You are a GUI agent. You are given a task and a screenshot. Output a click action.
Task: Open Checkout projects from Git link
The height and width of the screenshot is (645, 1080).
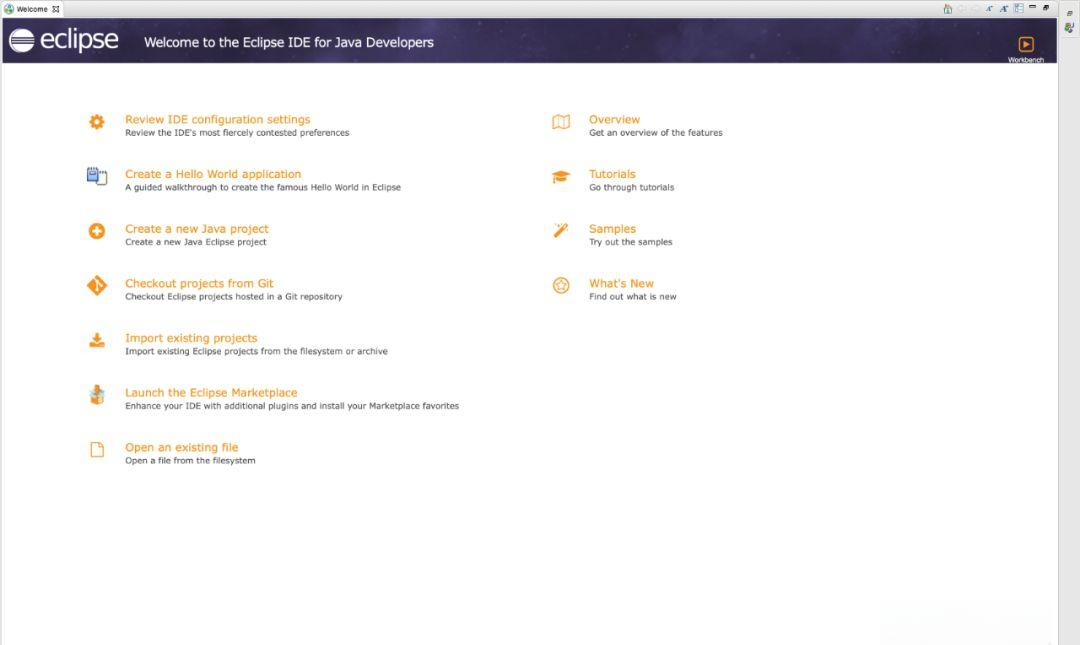[x=199, y=283]
